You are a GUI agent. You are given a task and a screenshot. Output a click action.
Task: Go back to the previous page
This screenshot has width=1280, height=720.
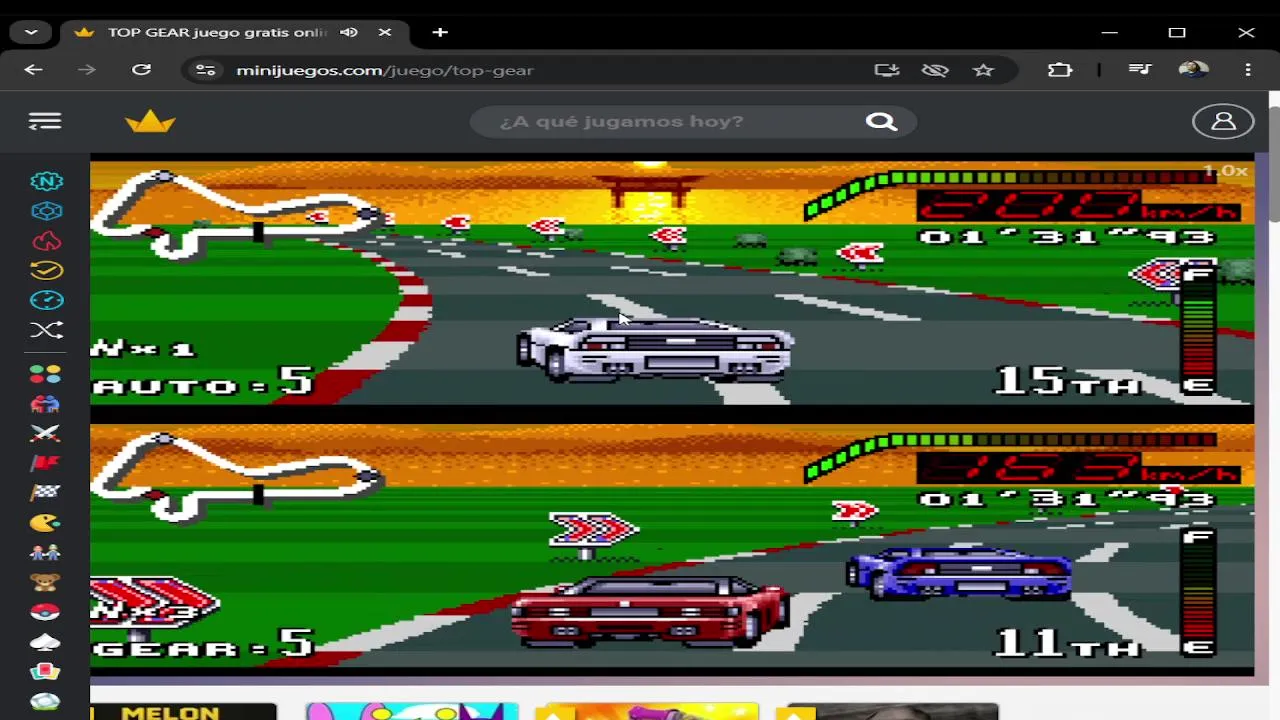point(33,70)
